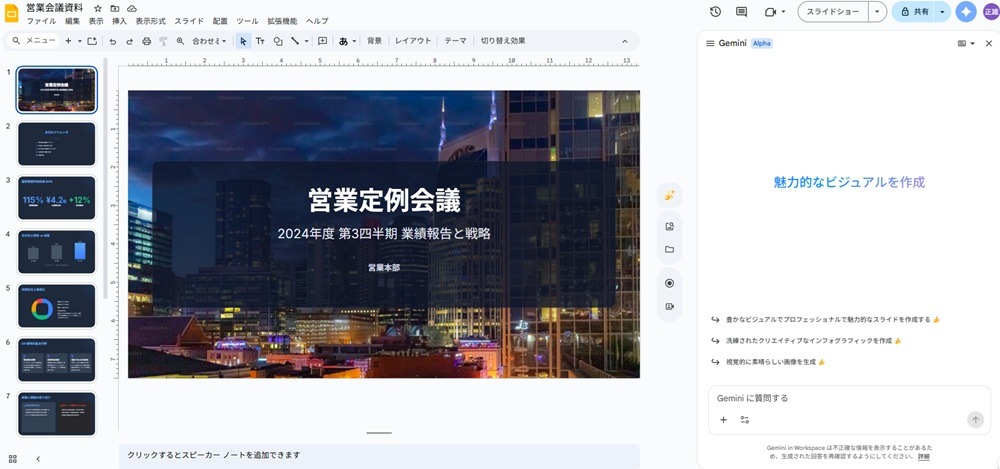Choose the select arrow cursor tool
The width and height of the screenshot is (1000, 469).
point(243,41)
